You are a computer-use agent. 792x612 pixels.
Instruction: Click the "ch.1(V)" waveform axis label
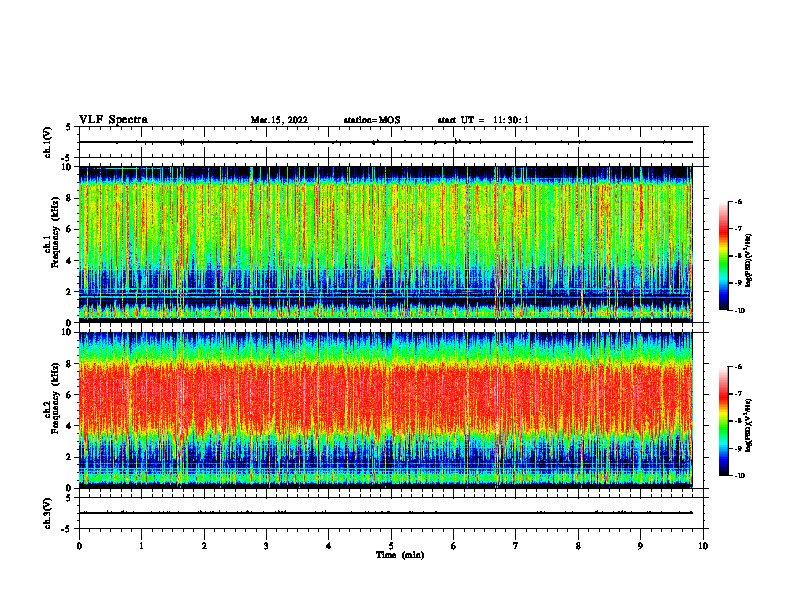(x=47, y=142)
